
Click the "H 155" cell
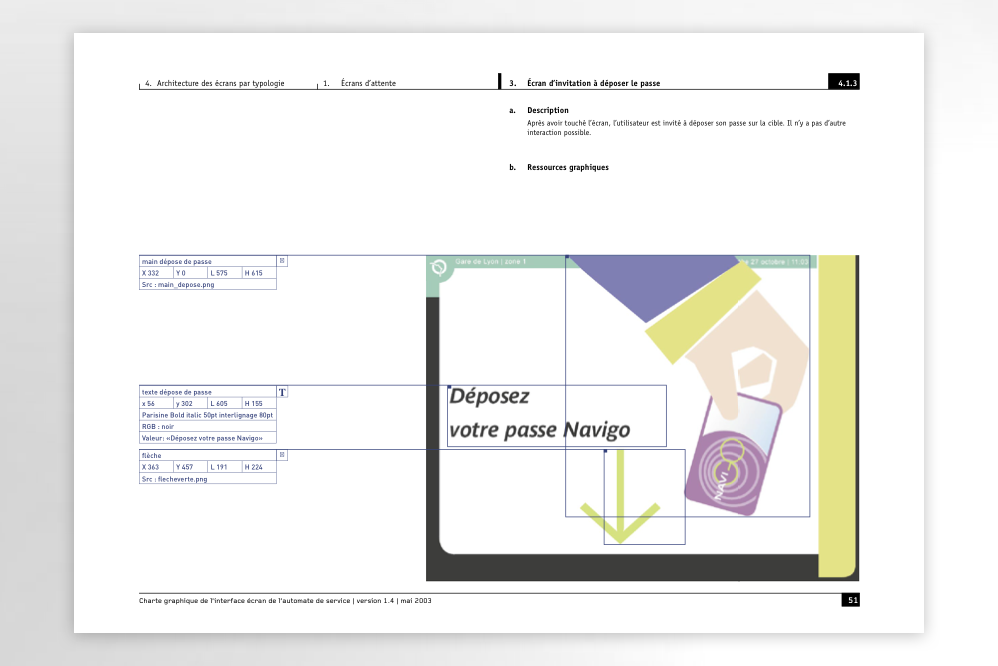(259, 404)
